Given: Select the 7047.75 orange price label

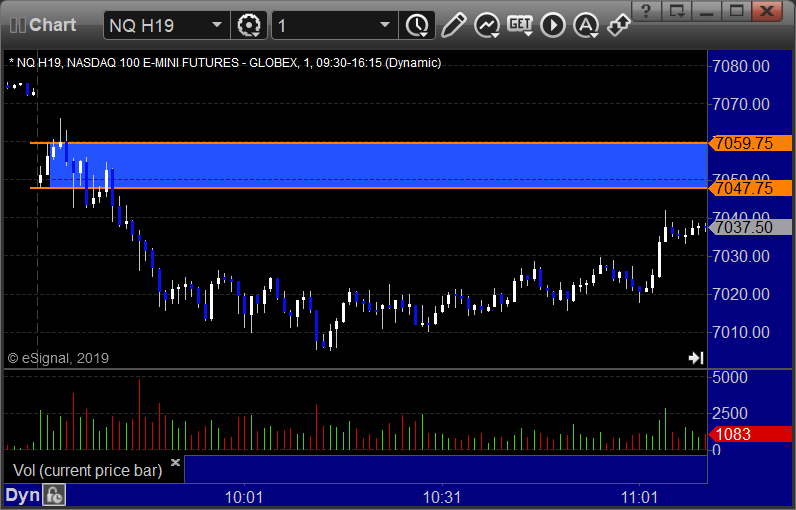Looking at the screenshot, I should click(750, 188).
